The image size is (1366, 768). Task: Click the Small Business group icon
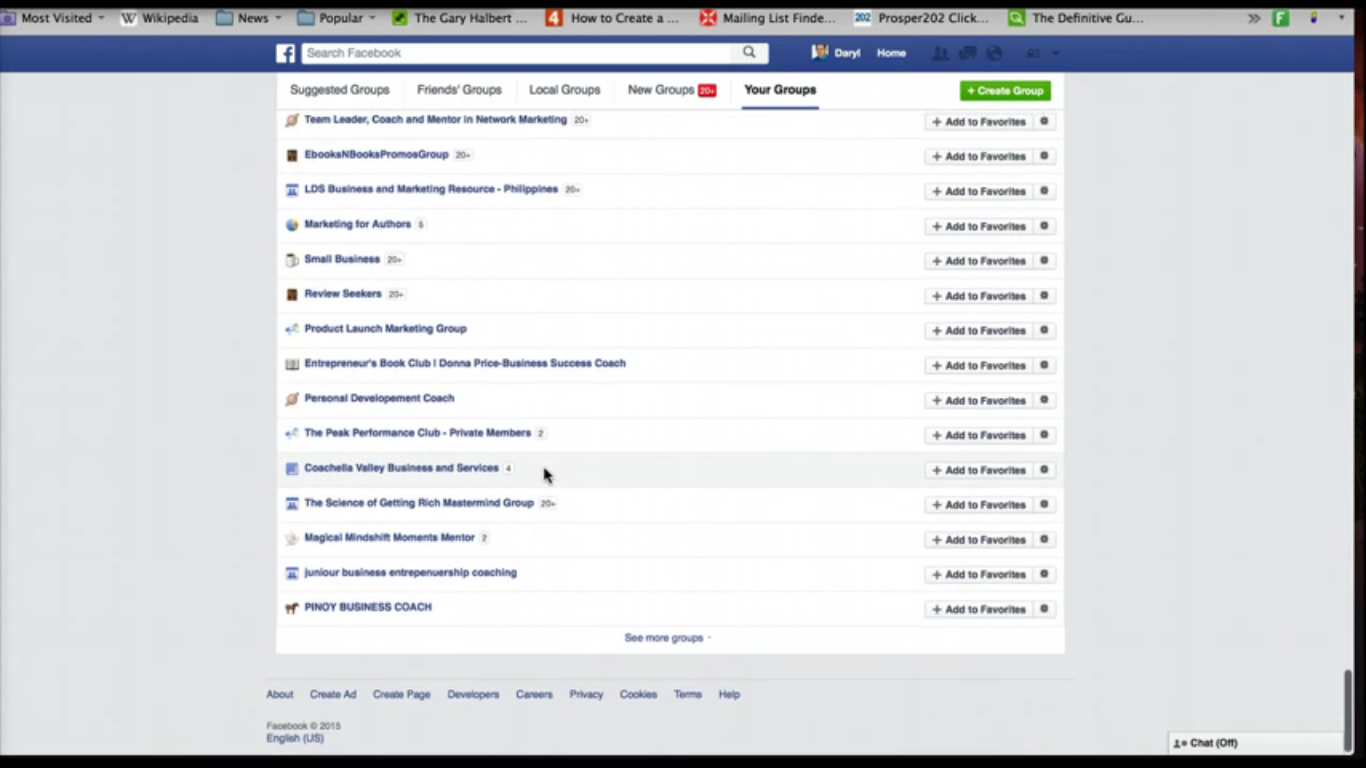click(x=292, y=260)
